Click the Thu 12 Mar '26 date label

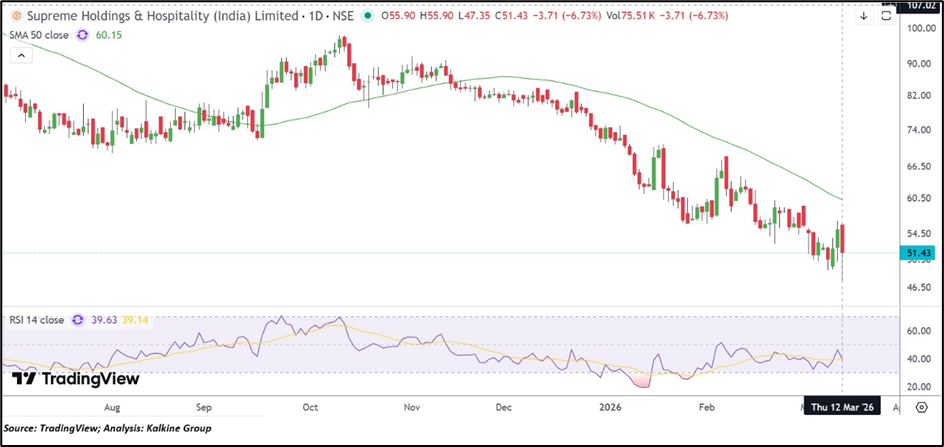pyautogui.click(x=844, y=408)
